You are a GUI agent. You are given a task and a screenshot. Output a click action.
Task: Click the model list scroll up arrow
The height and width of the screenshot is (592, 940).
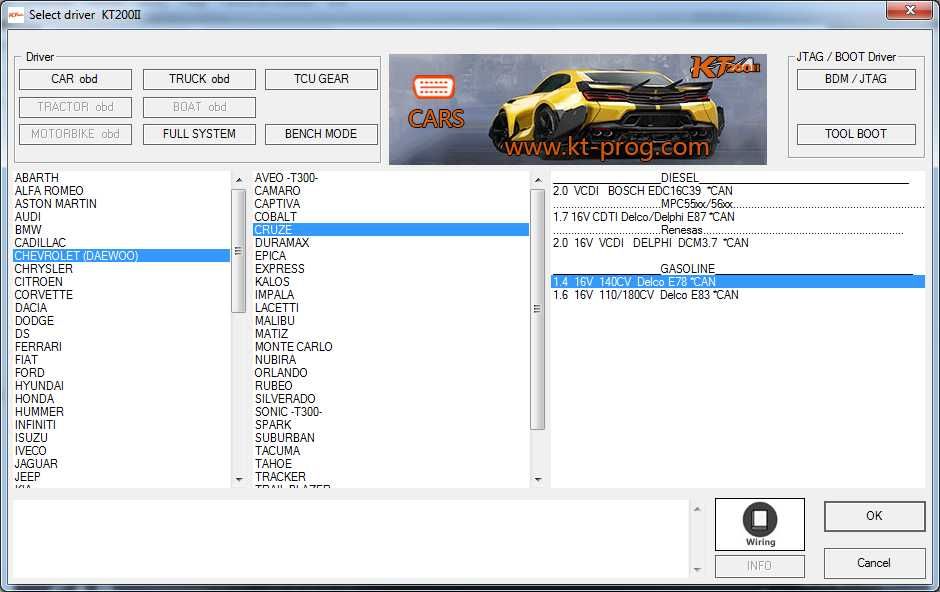coord(538,180)
